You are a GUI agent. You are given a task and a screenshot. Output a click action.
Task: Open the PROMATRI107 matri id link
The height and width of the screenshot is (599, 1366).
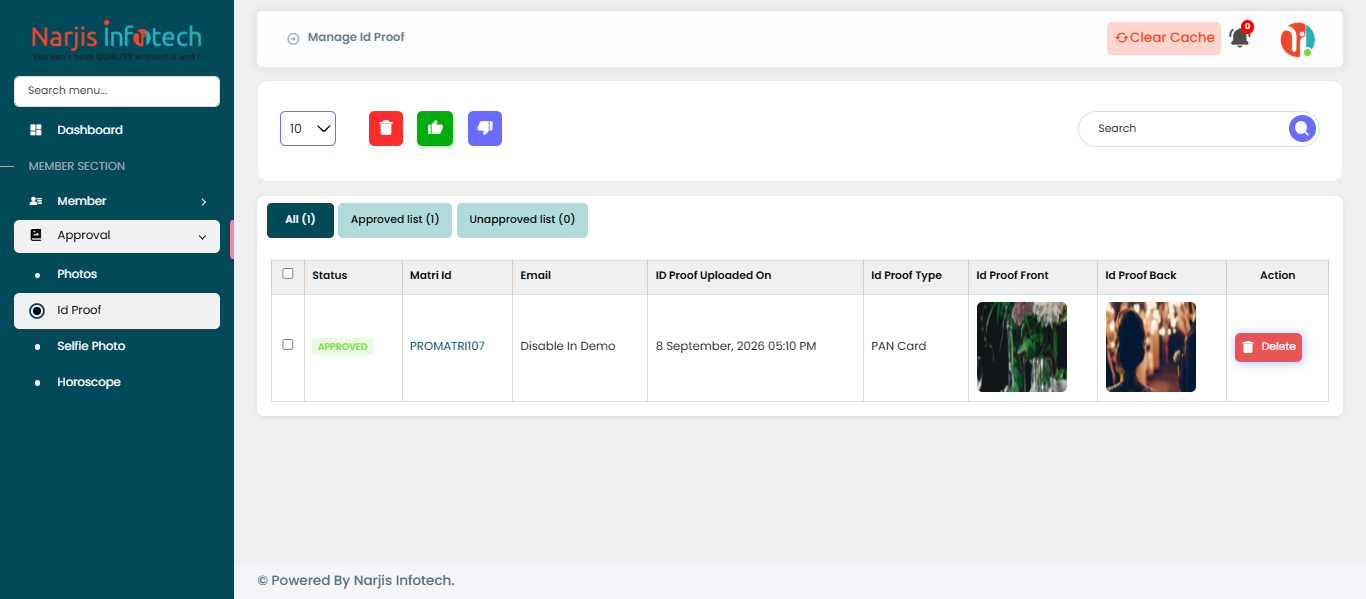pos(447,346)
